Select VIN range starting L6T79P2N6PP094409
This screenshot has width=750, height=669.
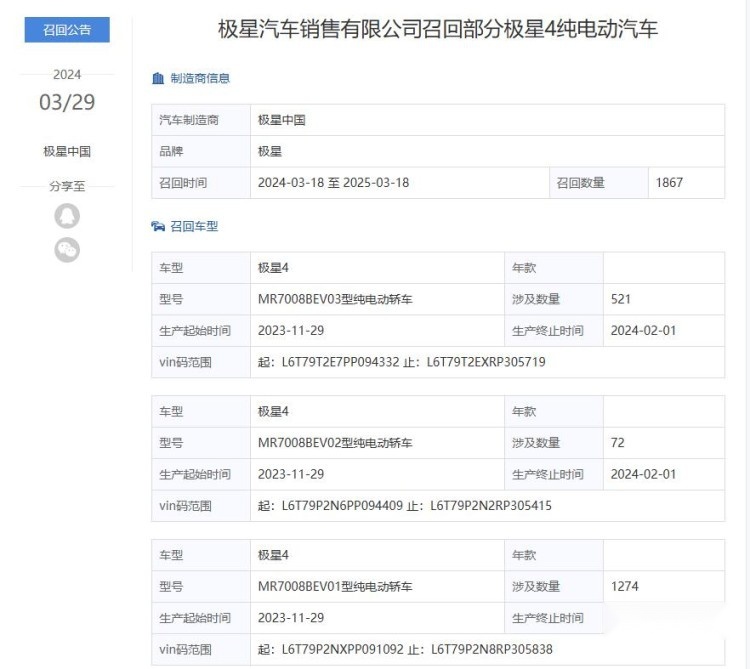pyautogui.click(x=405, y=506)
